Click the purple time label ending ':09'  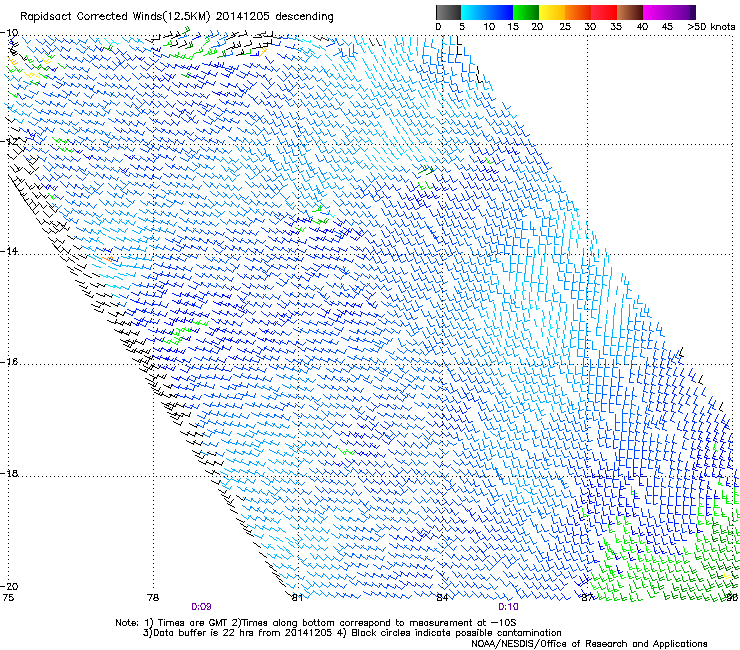[201, 607]
